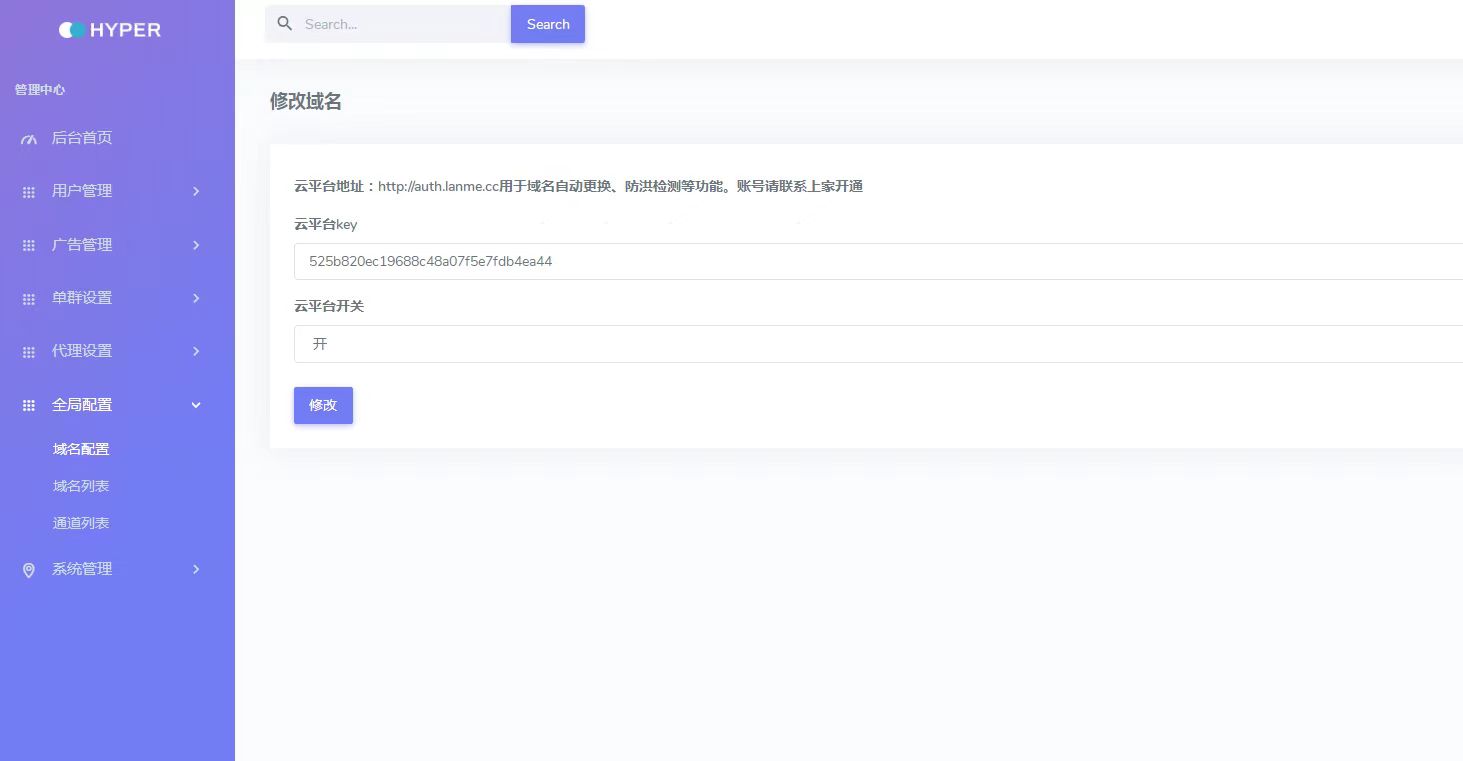This screenshot has height=761, width=1463.
Task: Click the grid icon beside 代理设置
Action: (29, 352)
